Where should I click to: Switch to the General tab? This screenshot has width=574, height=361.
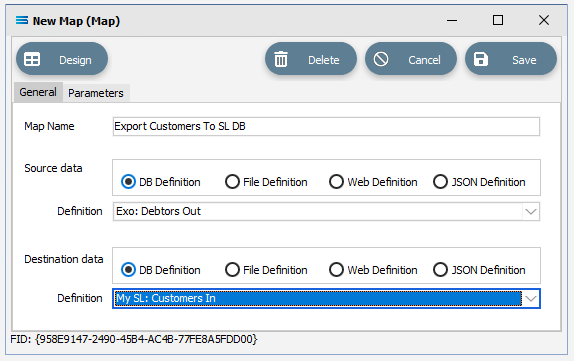click(x=38, y=92)
